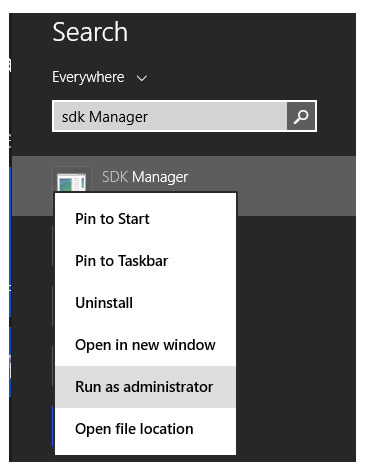Click into the sdk Manager search field
The width and height of the screenshot is (368, 473).
click(170, 116)
